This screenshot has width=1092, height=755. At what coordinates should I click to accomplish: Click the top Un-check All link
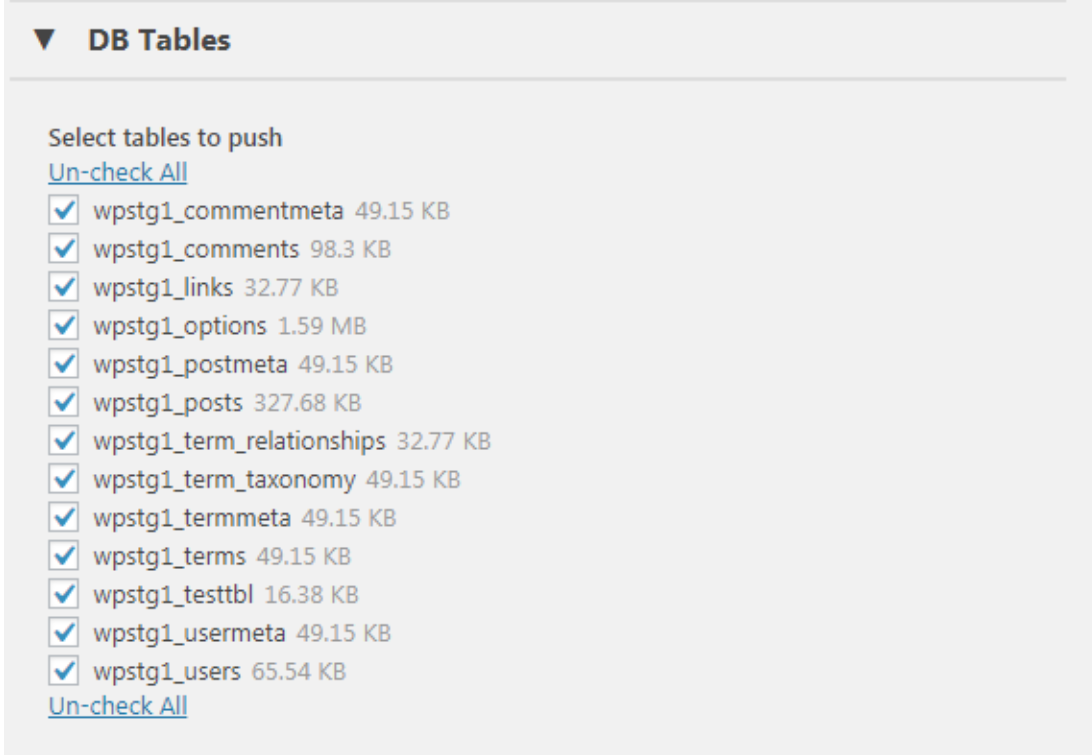(x=118, y=172)
